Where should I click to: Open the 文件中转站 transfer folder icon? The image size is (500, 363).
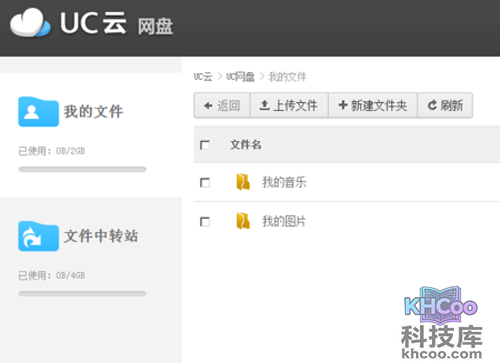[x=38, y=236]
